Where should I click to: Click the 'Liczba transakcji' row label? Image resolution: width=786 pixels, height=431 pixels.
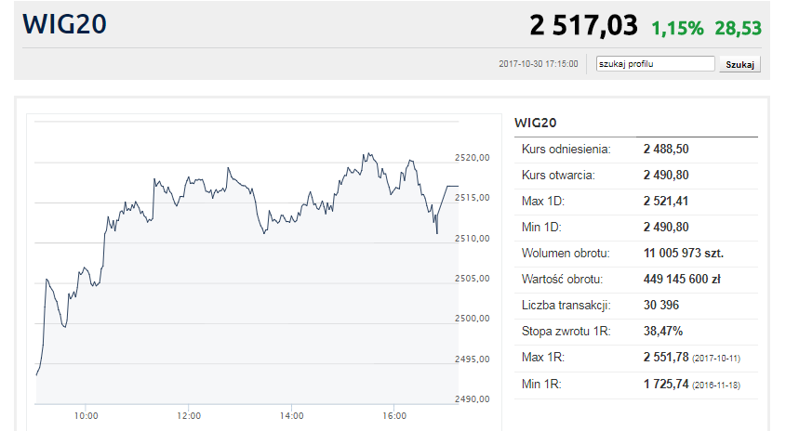(x=566, y=305)
